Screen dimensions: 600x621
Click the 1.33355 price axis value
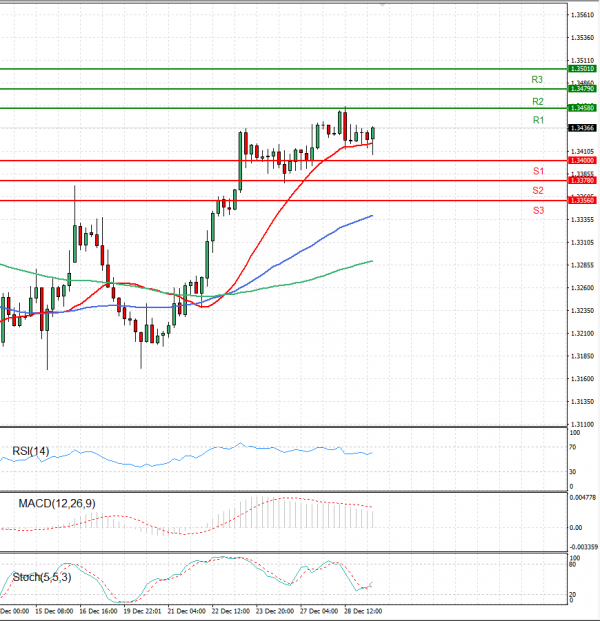click(583, 219)
